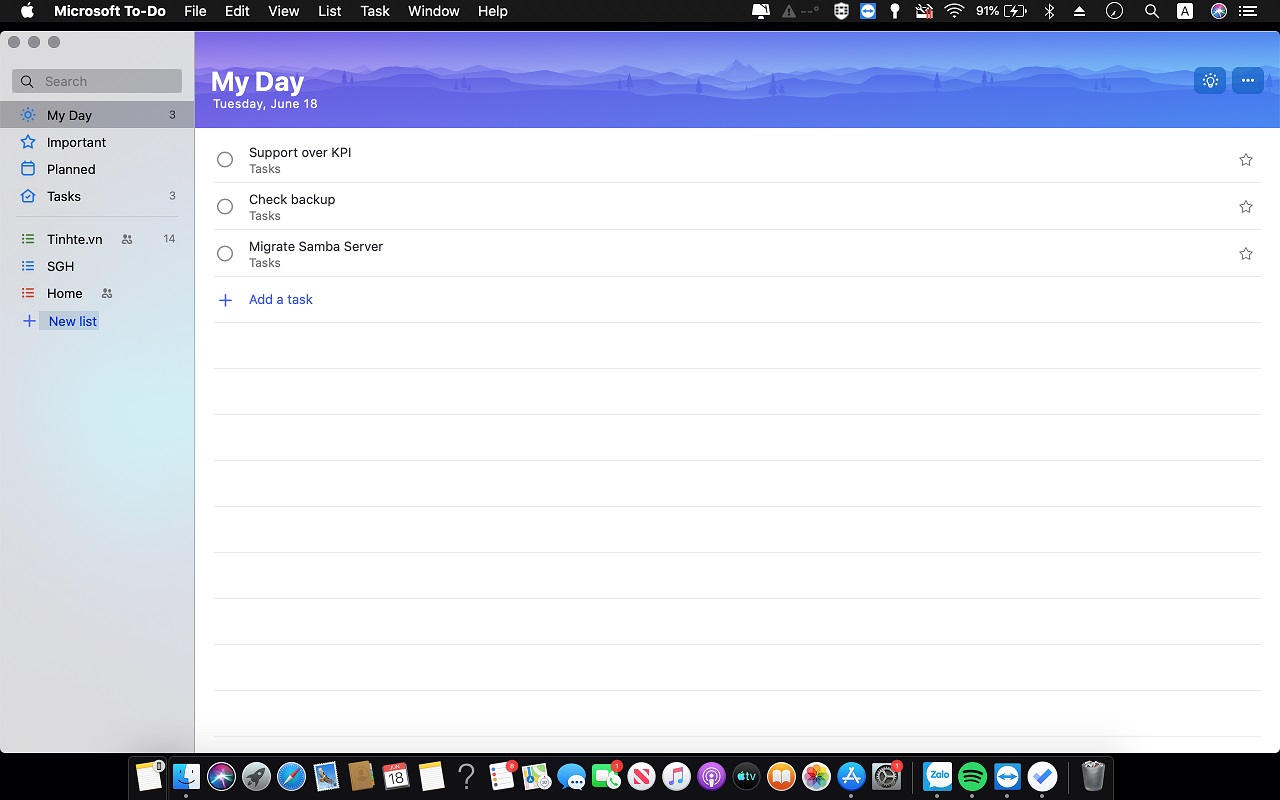This screenshot has width=1280, height=800.
Task: Open Calendar showing 18 in the Dock
Action: (396, 776)
